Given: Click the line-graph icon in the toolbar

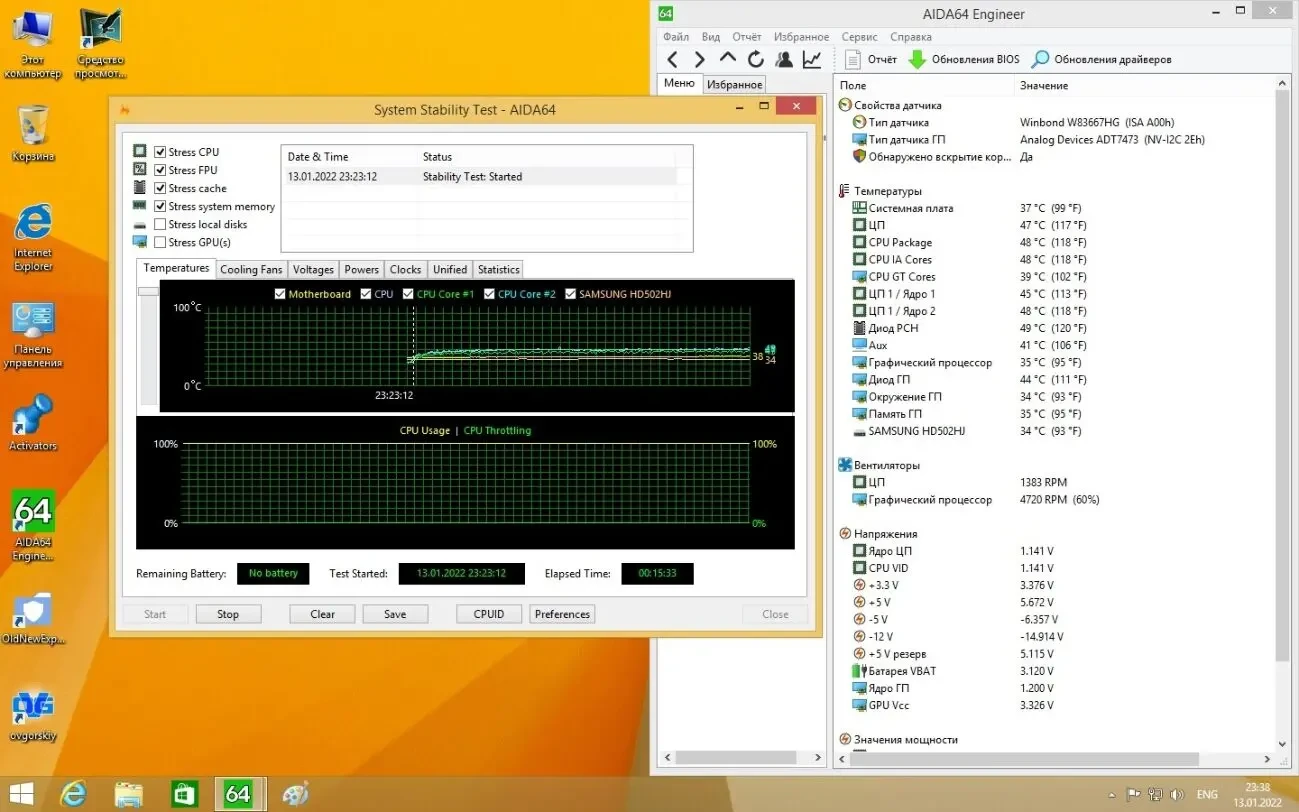Looking at the screenshot, I should (x=811, y=59).
